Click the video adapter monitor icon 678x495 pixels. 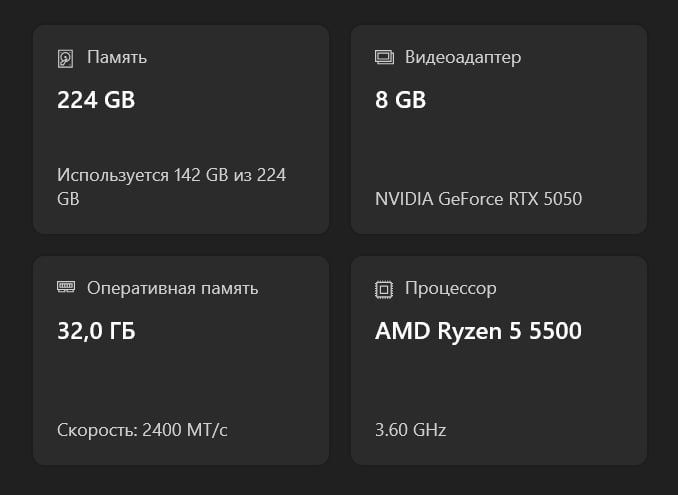(x=384, y=58)
